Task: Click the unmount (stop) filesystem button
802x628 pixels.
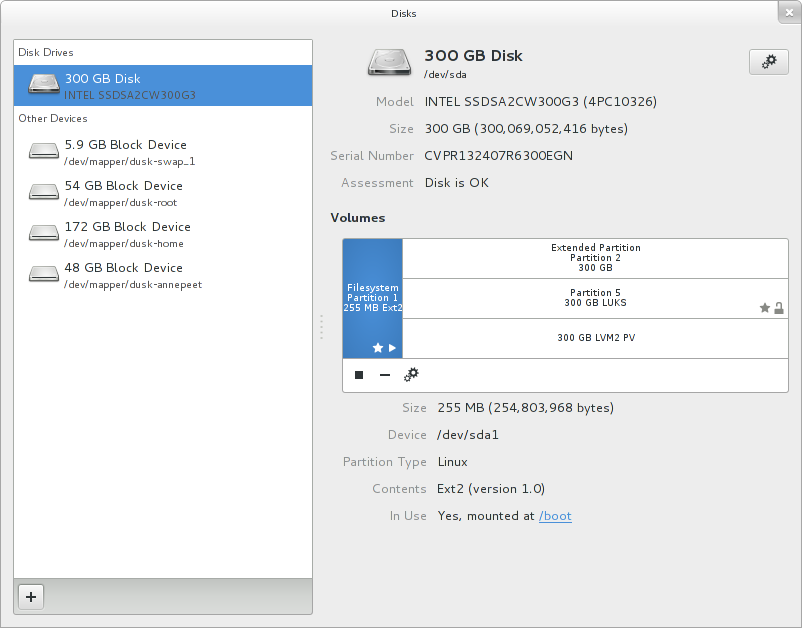Action: pos(359,375)
